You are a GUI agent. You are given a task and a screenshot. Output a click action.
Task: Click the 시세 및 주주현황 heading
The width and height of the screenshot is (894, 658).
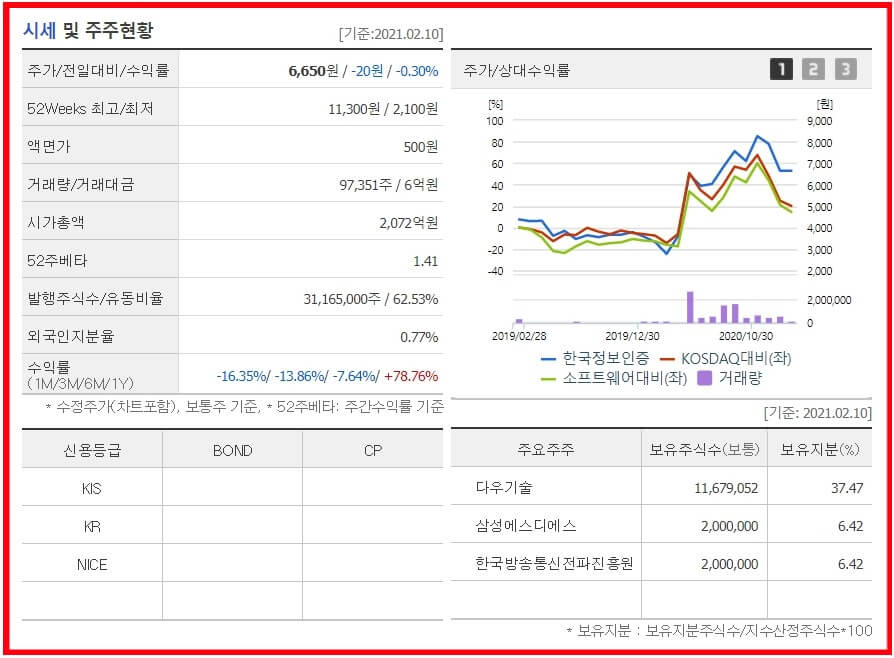88,31
